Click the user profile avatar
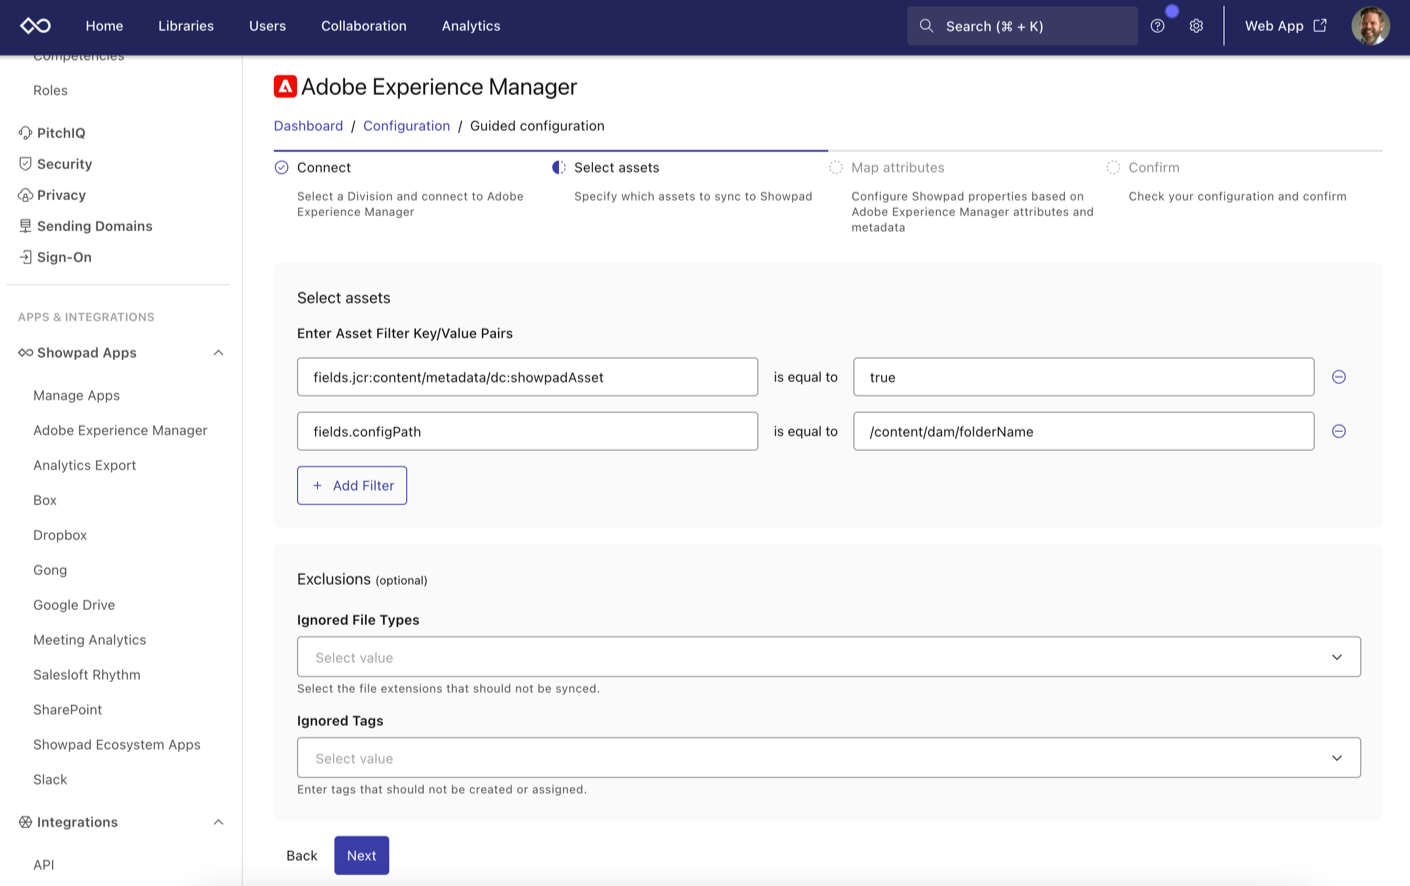Image resolution: width=1410 pixels, height=886 pixels. coord(1370,26)
